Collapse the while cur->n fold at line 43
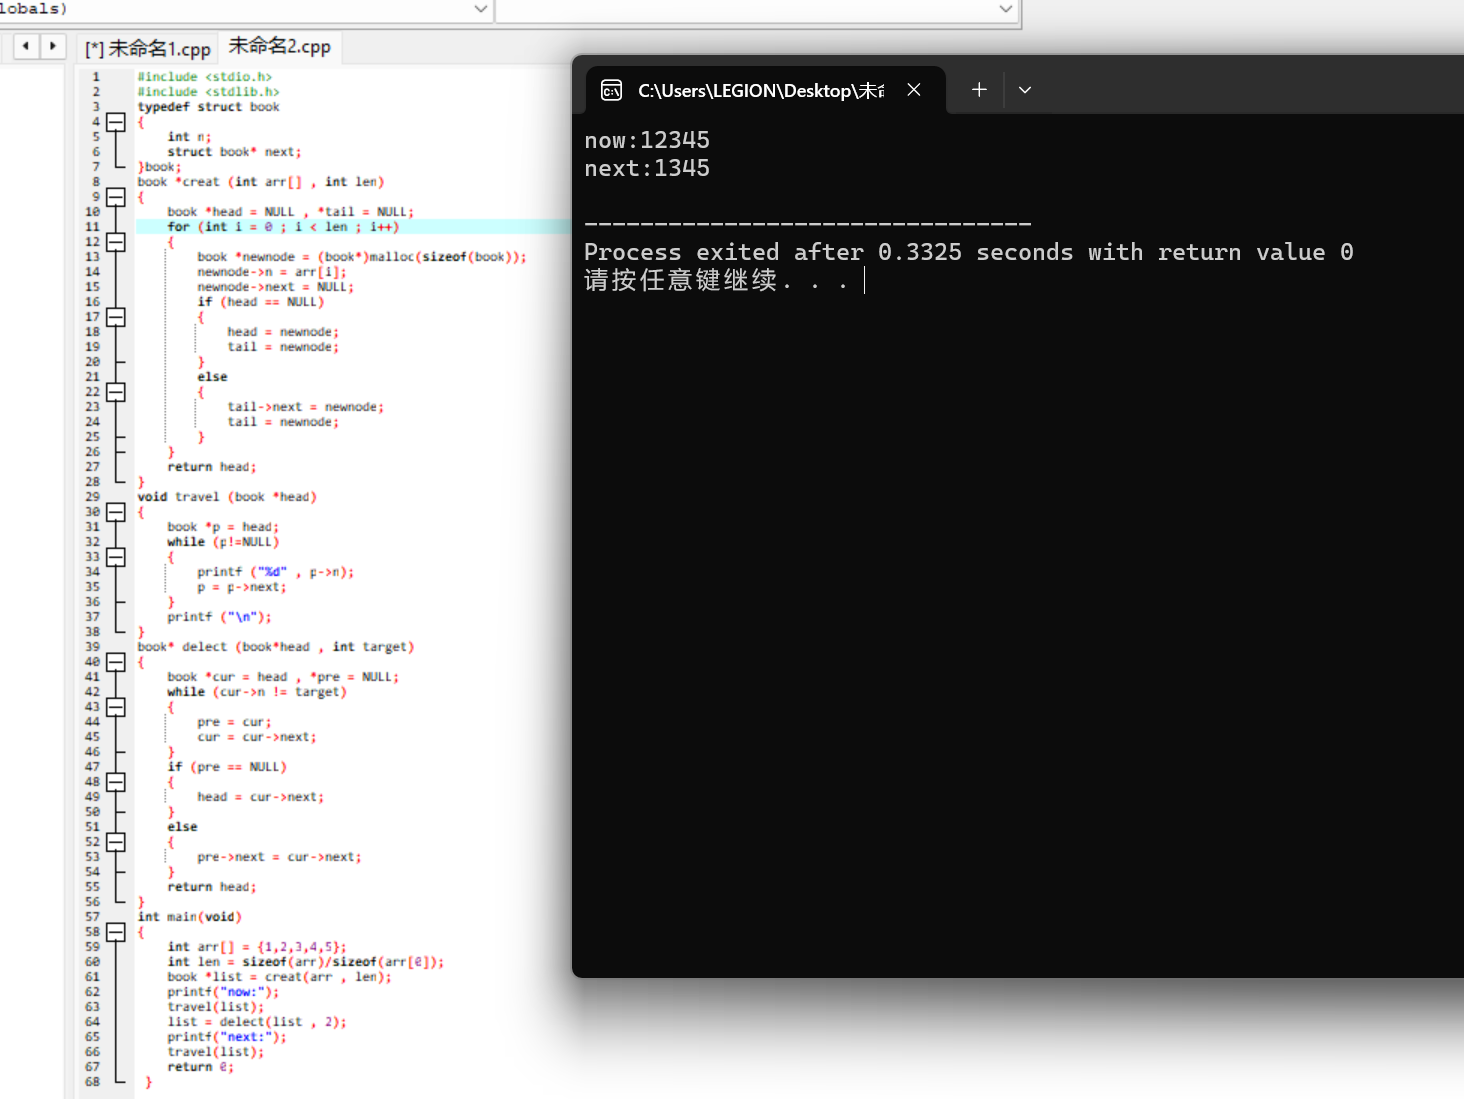This screenshot has width=1464, height=1099. (x=116, y=707)
